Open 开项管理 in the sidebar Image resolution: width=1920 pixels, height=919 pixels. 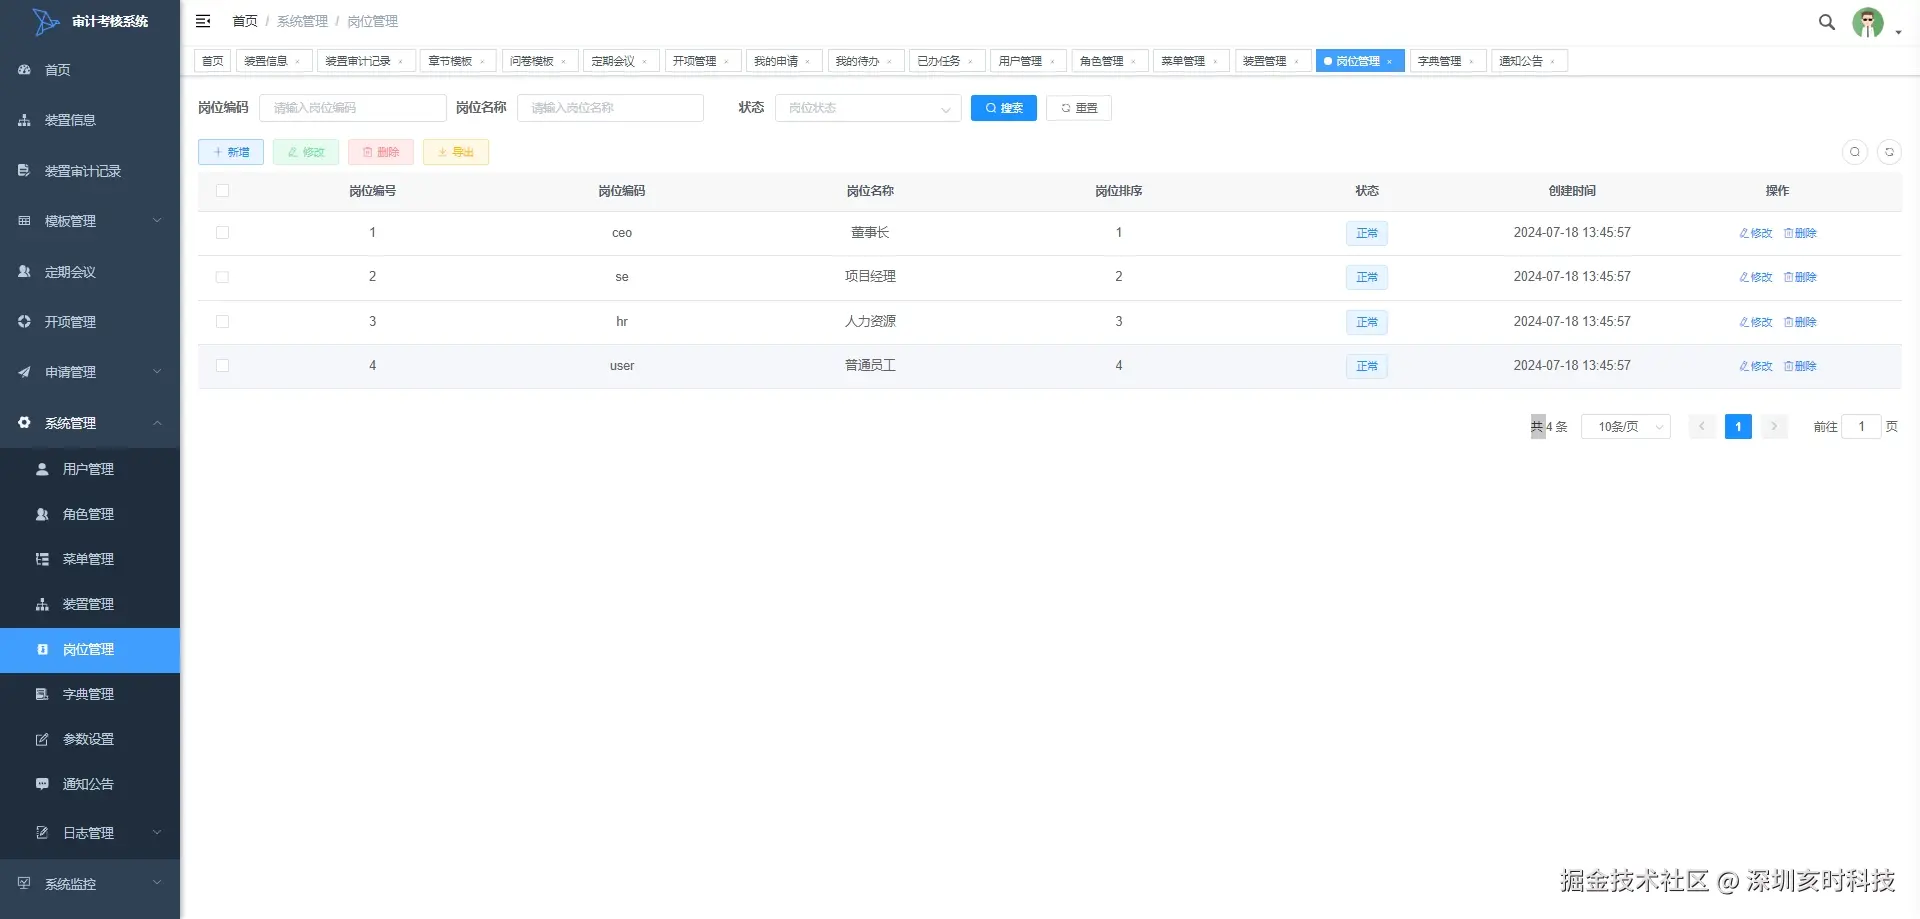[90, 322]
